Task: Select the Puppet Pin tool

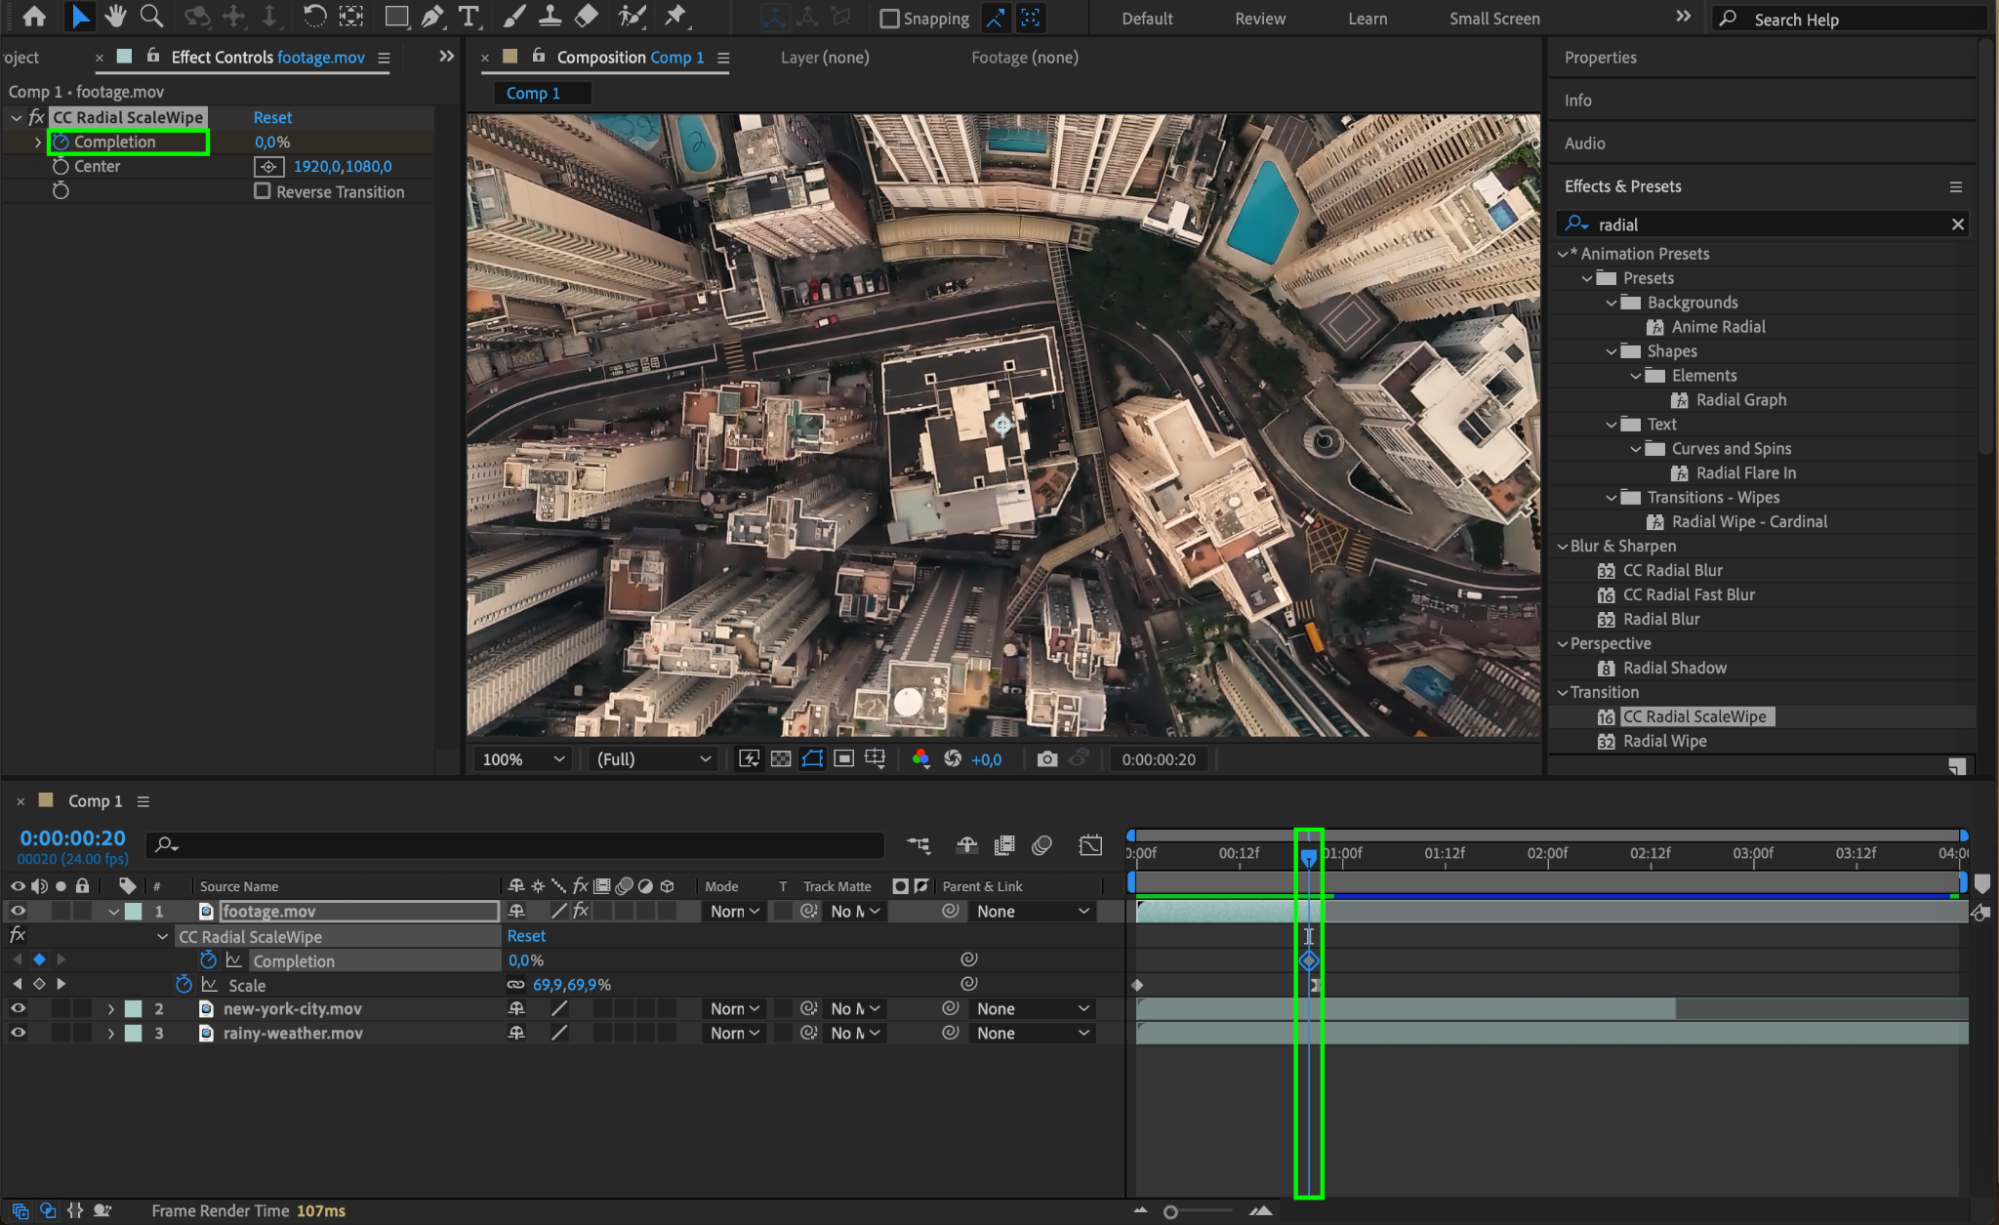Action: click(x=676, y=16)
